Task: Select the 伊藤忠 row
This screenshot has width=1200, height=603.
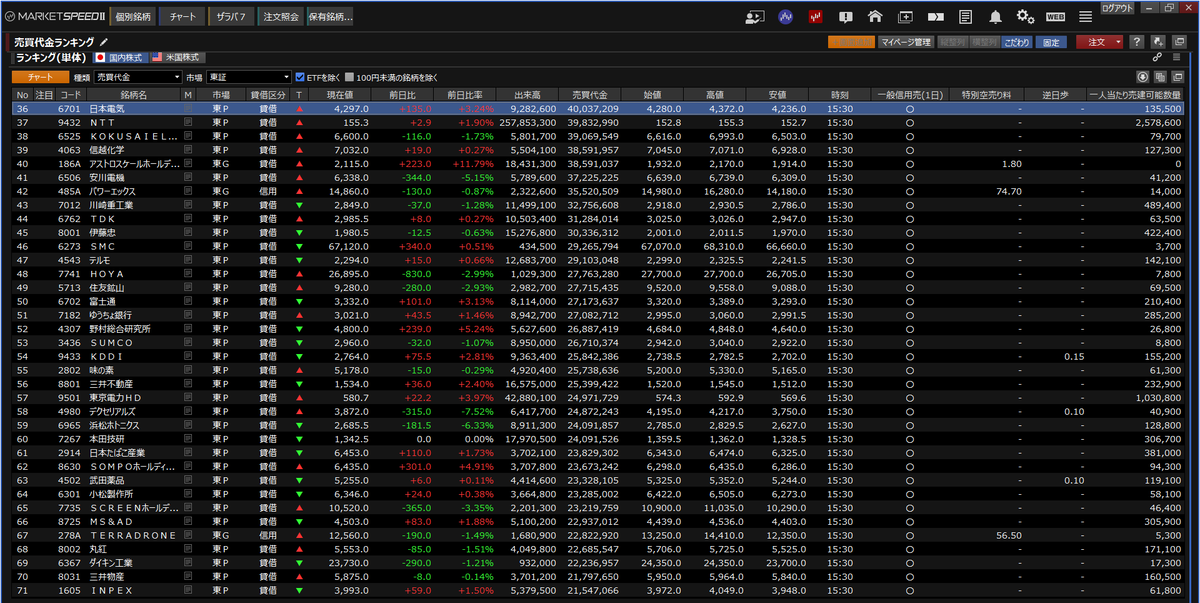Action: (600, 232)
